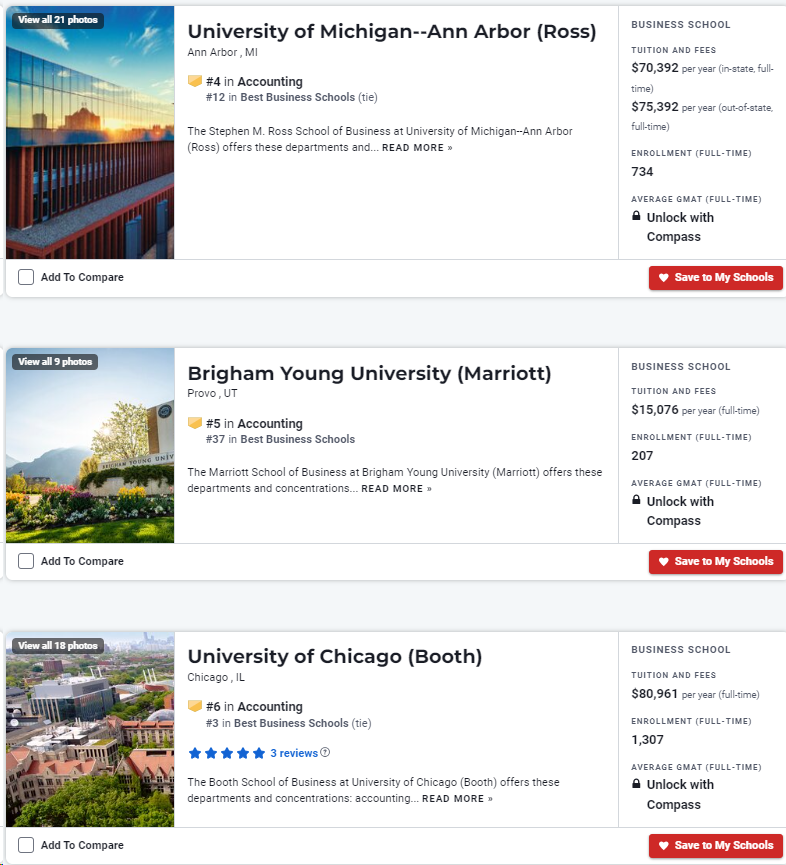The height and width of the screenshot is (865, 786).
Task: Click the Accounting badge icon for Brigham Young
Action: [x=195, y=423]
